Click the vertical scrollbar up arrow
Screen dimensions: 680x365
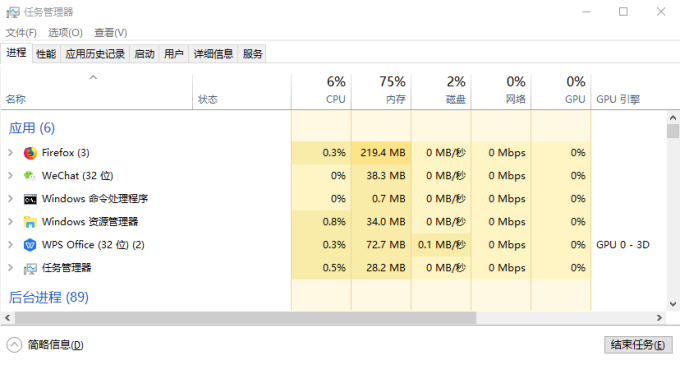673,117
